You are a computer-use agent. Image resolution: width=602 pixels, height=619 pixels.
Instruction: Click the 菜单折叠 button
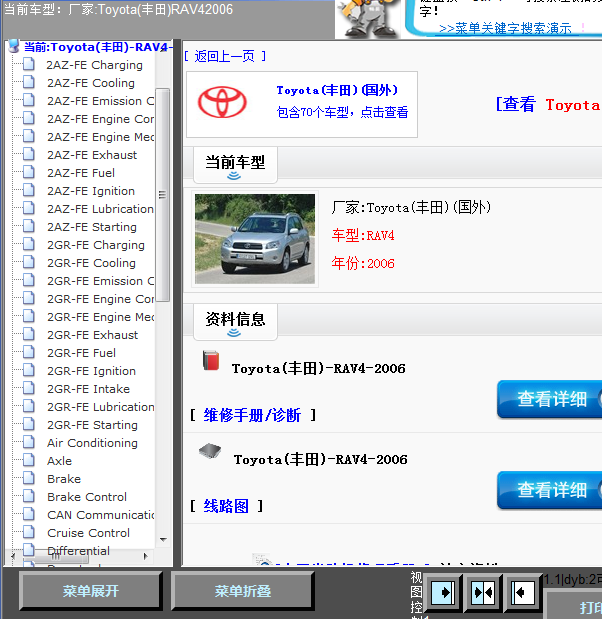click(x=242, y=591)
